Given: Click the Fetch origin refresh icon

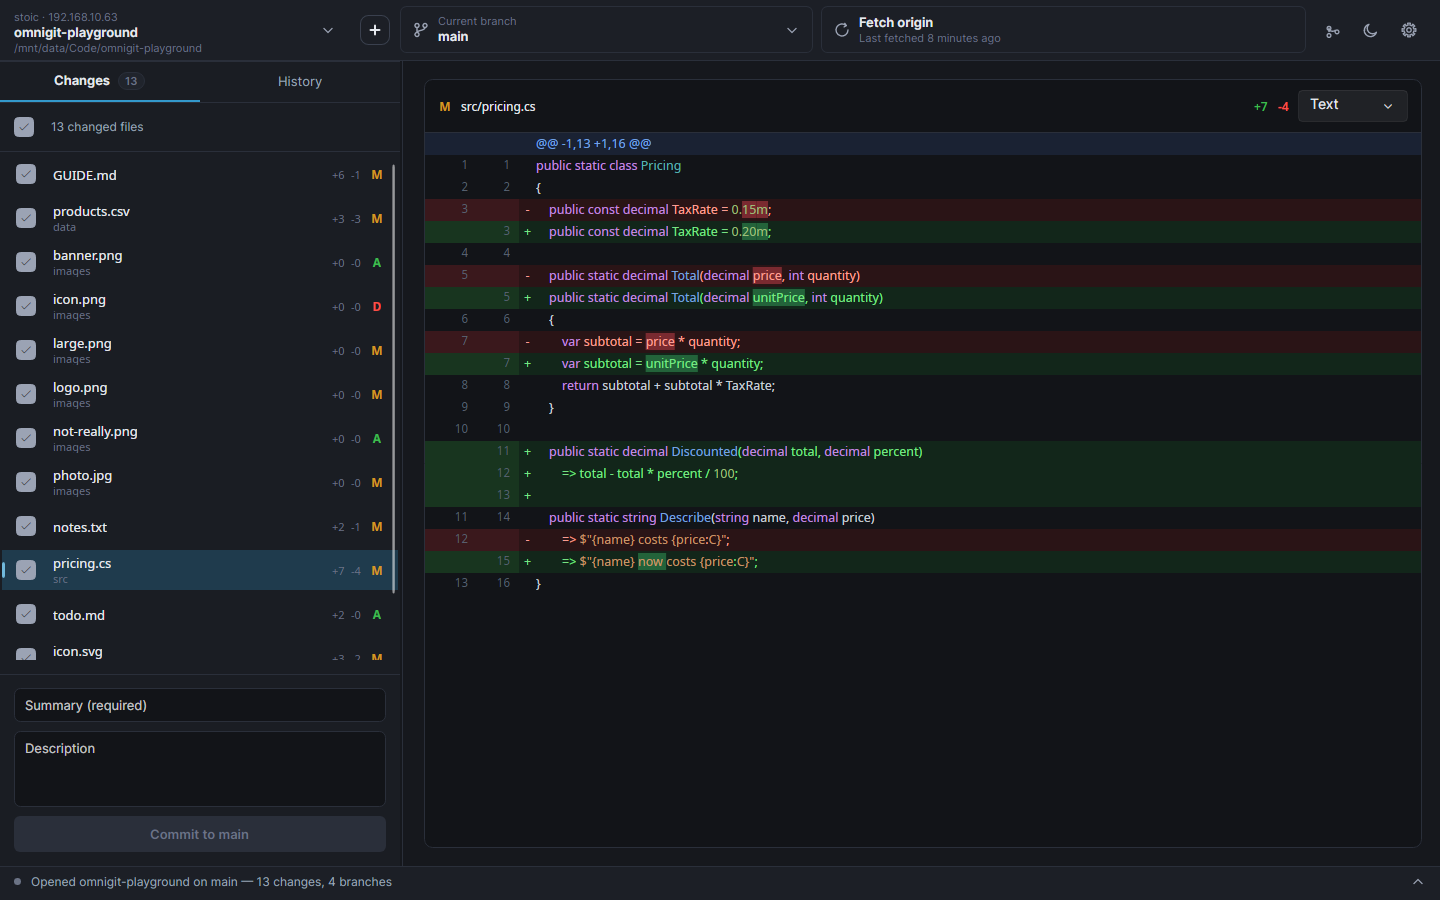Looking at the screenshot, I should click(842, 30).
